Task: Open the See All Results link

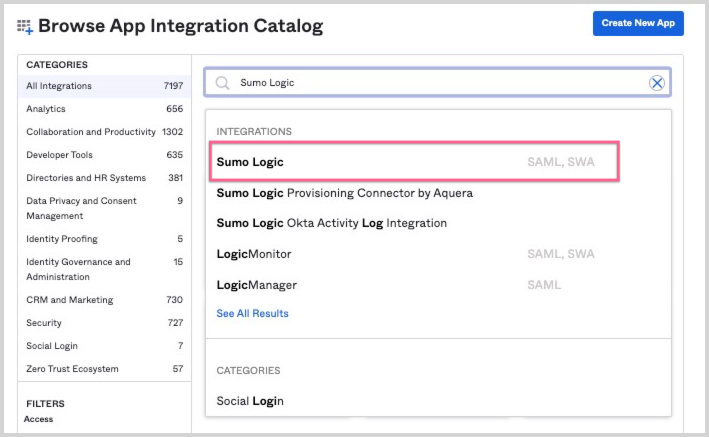Action: click(x=252, y=313)
